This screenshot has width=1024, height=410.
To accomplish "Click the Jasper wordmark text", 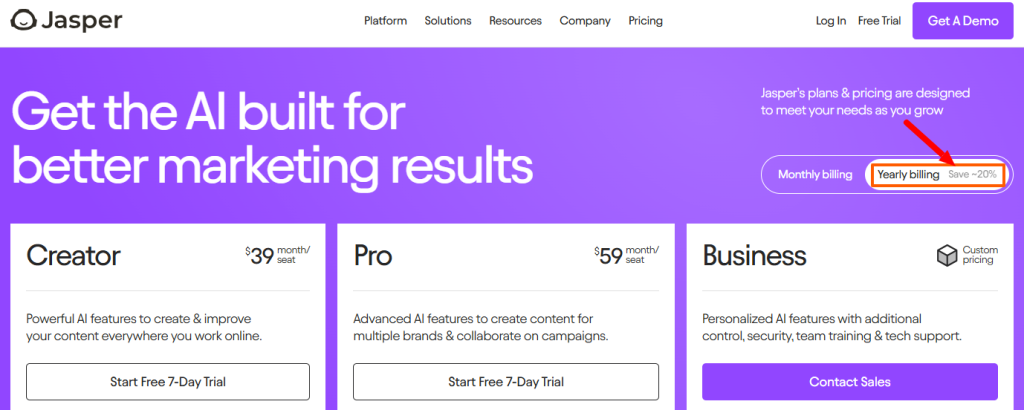I will click(x=82, y=21).
